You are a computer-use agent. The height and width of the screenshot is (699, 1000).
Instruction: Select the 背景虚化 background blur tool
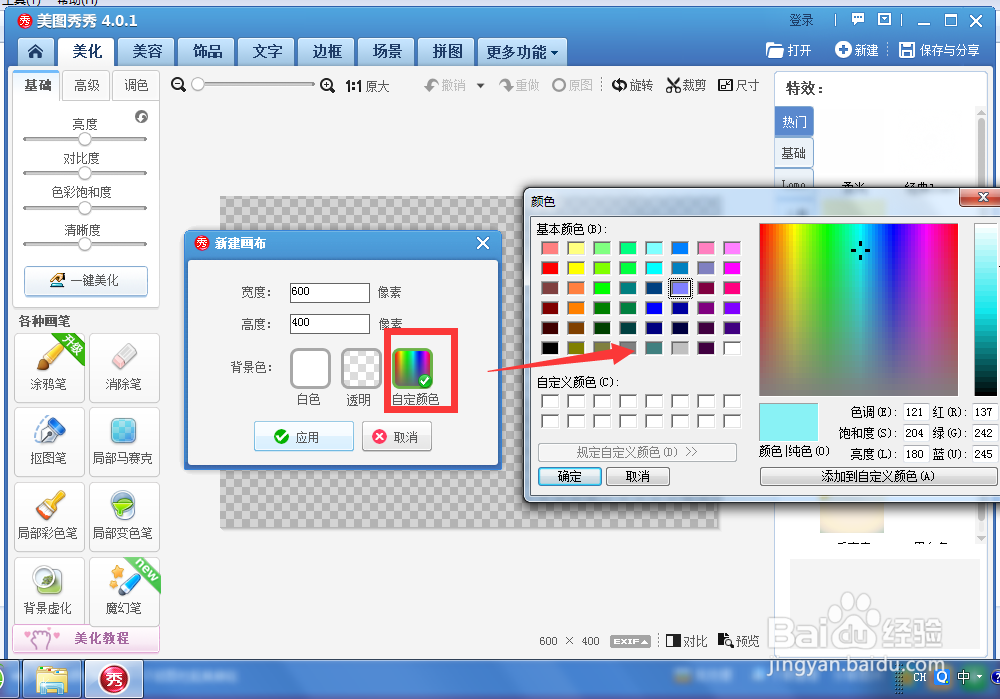tap(49, 591)
